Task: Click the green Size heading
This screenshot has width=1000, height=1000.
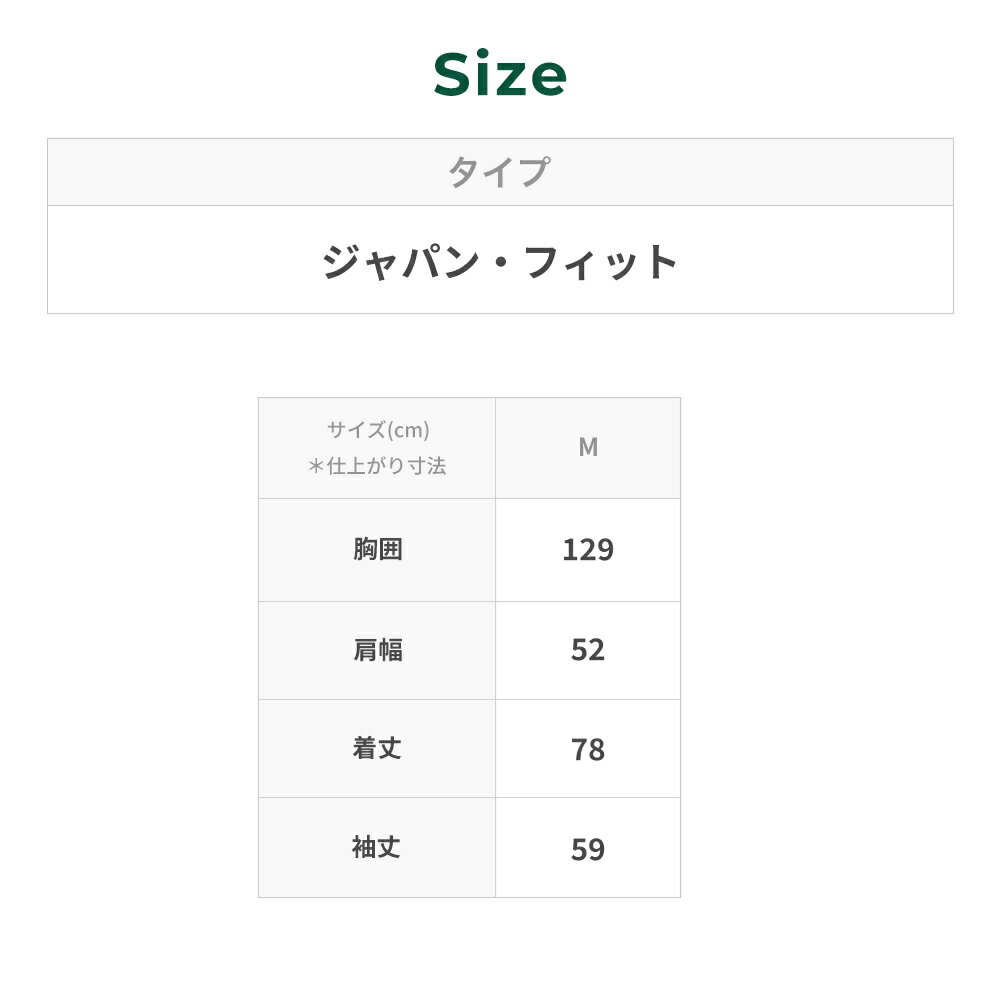Action: (x=500, y=75)
